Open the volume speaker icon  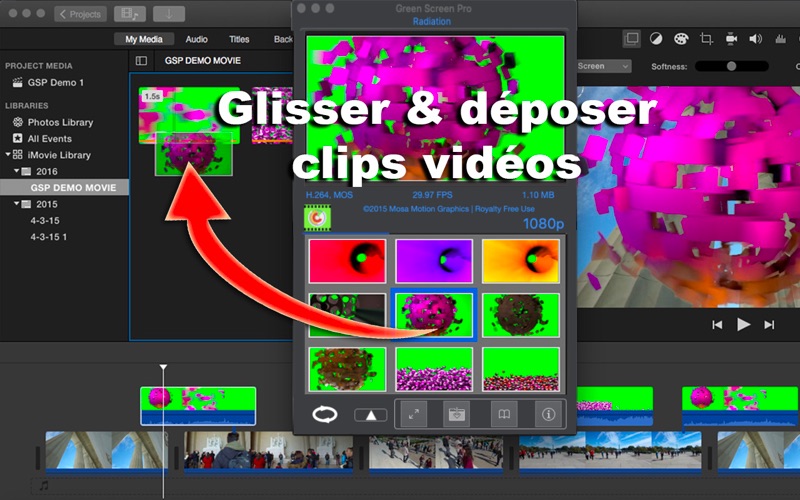click(756, 39)
